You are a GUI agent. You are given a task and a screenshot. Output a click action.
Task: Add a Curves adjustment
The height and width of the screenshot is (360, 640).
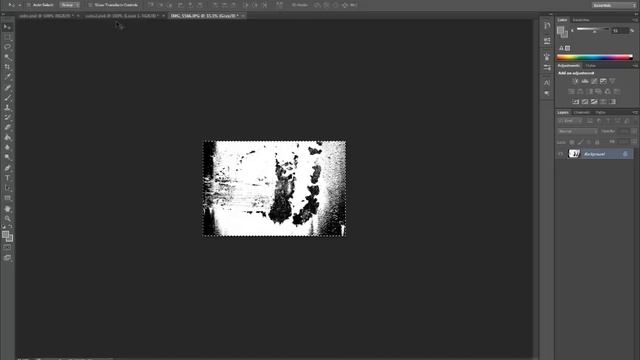point(594,81)
